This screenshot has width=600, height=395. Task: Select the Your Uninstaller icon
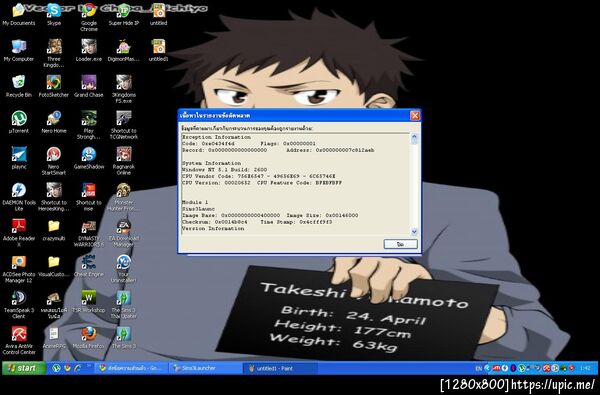tap(124, 269)
